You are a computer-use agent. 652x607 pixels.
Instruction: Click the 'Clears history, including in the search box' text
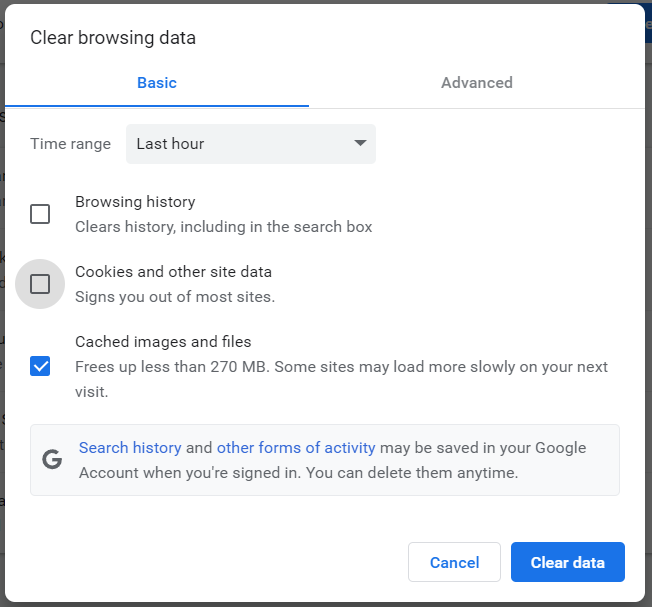[223, 227]
